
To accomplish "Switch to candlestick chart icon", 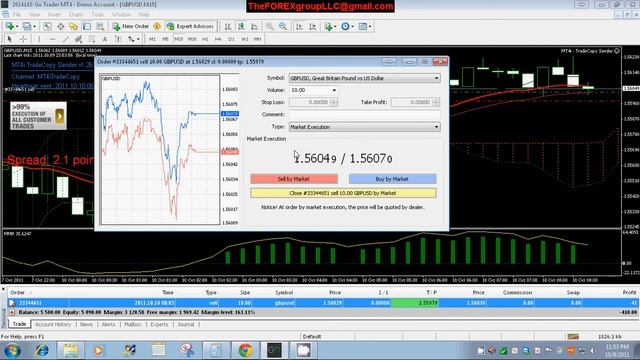I will coord(241,27).
